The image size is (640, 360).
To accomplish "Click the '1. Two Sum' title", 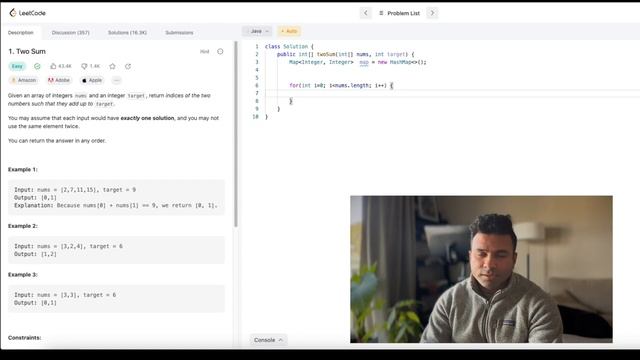I will [x=27, y=51].
